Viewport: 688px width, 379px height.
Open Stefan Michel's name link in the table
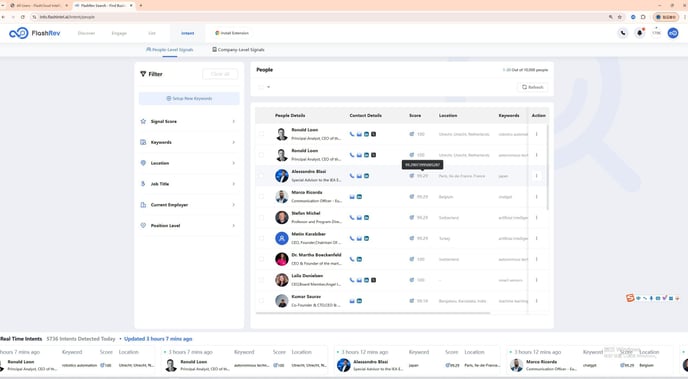coord(306,213)
